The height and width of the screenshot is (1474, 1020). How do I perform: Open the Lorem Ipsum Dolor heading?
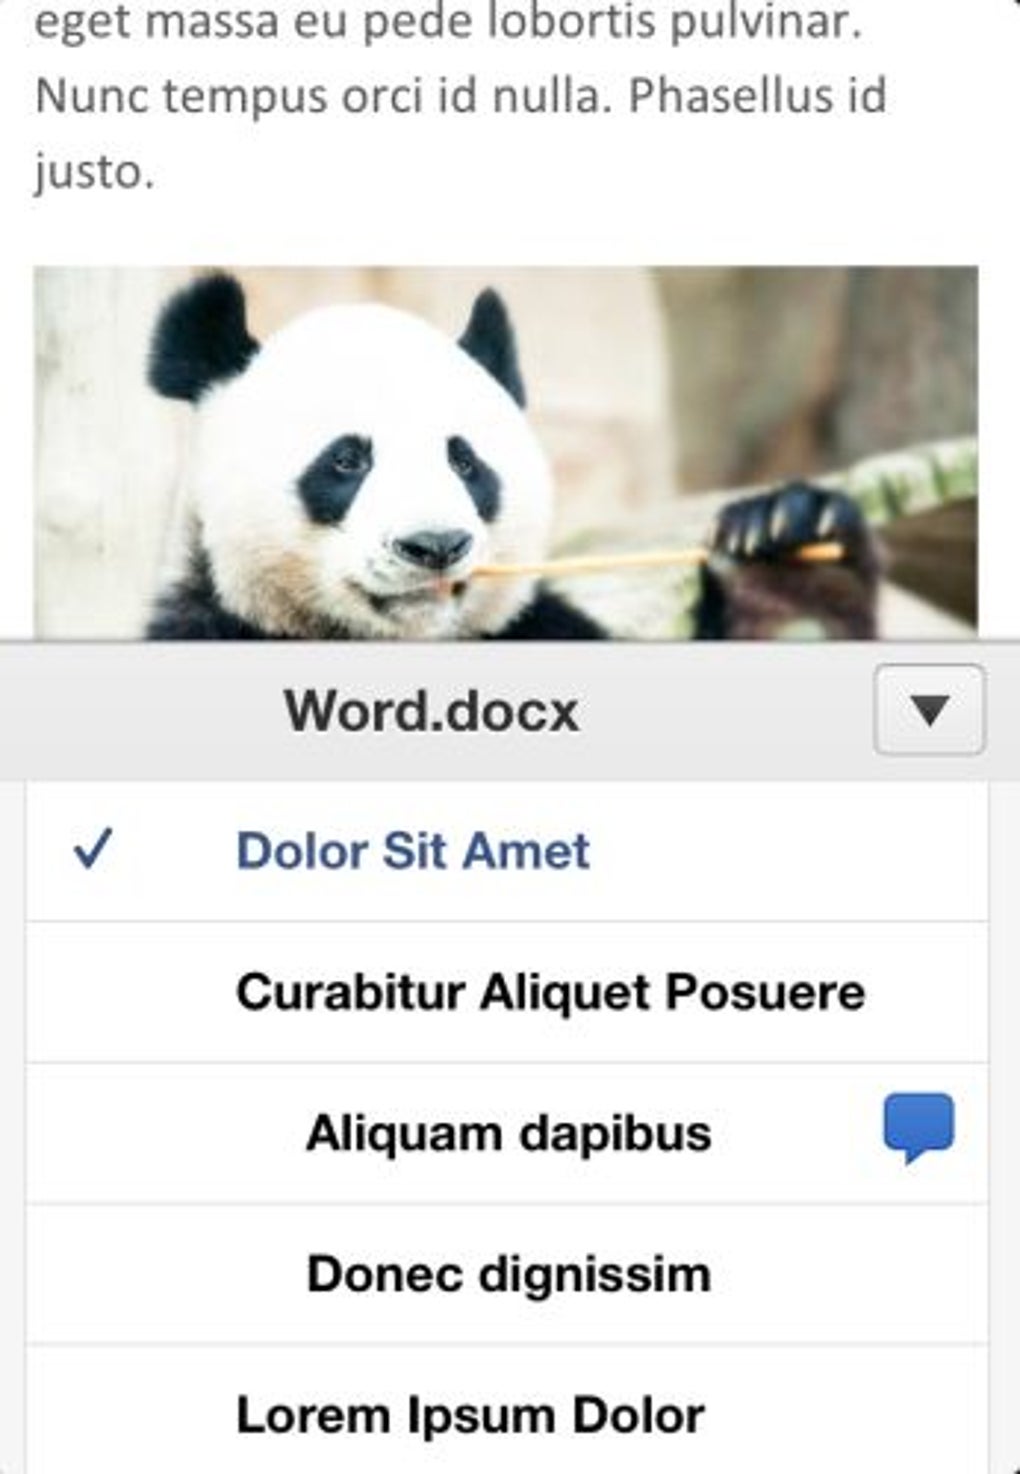[470, 1415]
